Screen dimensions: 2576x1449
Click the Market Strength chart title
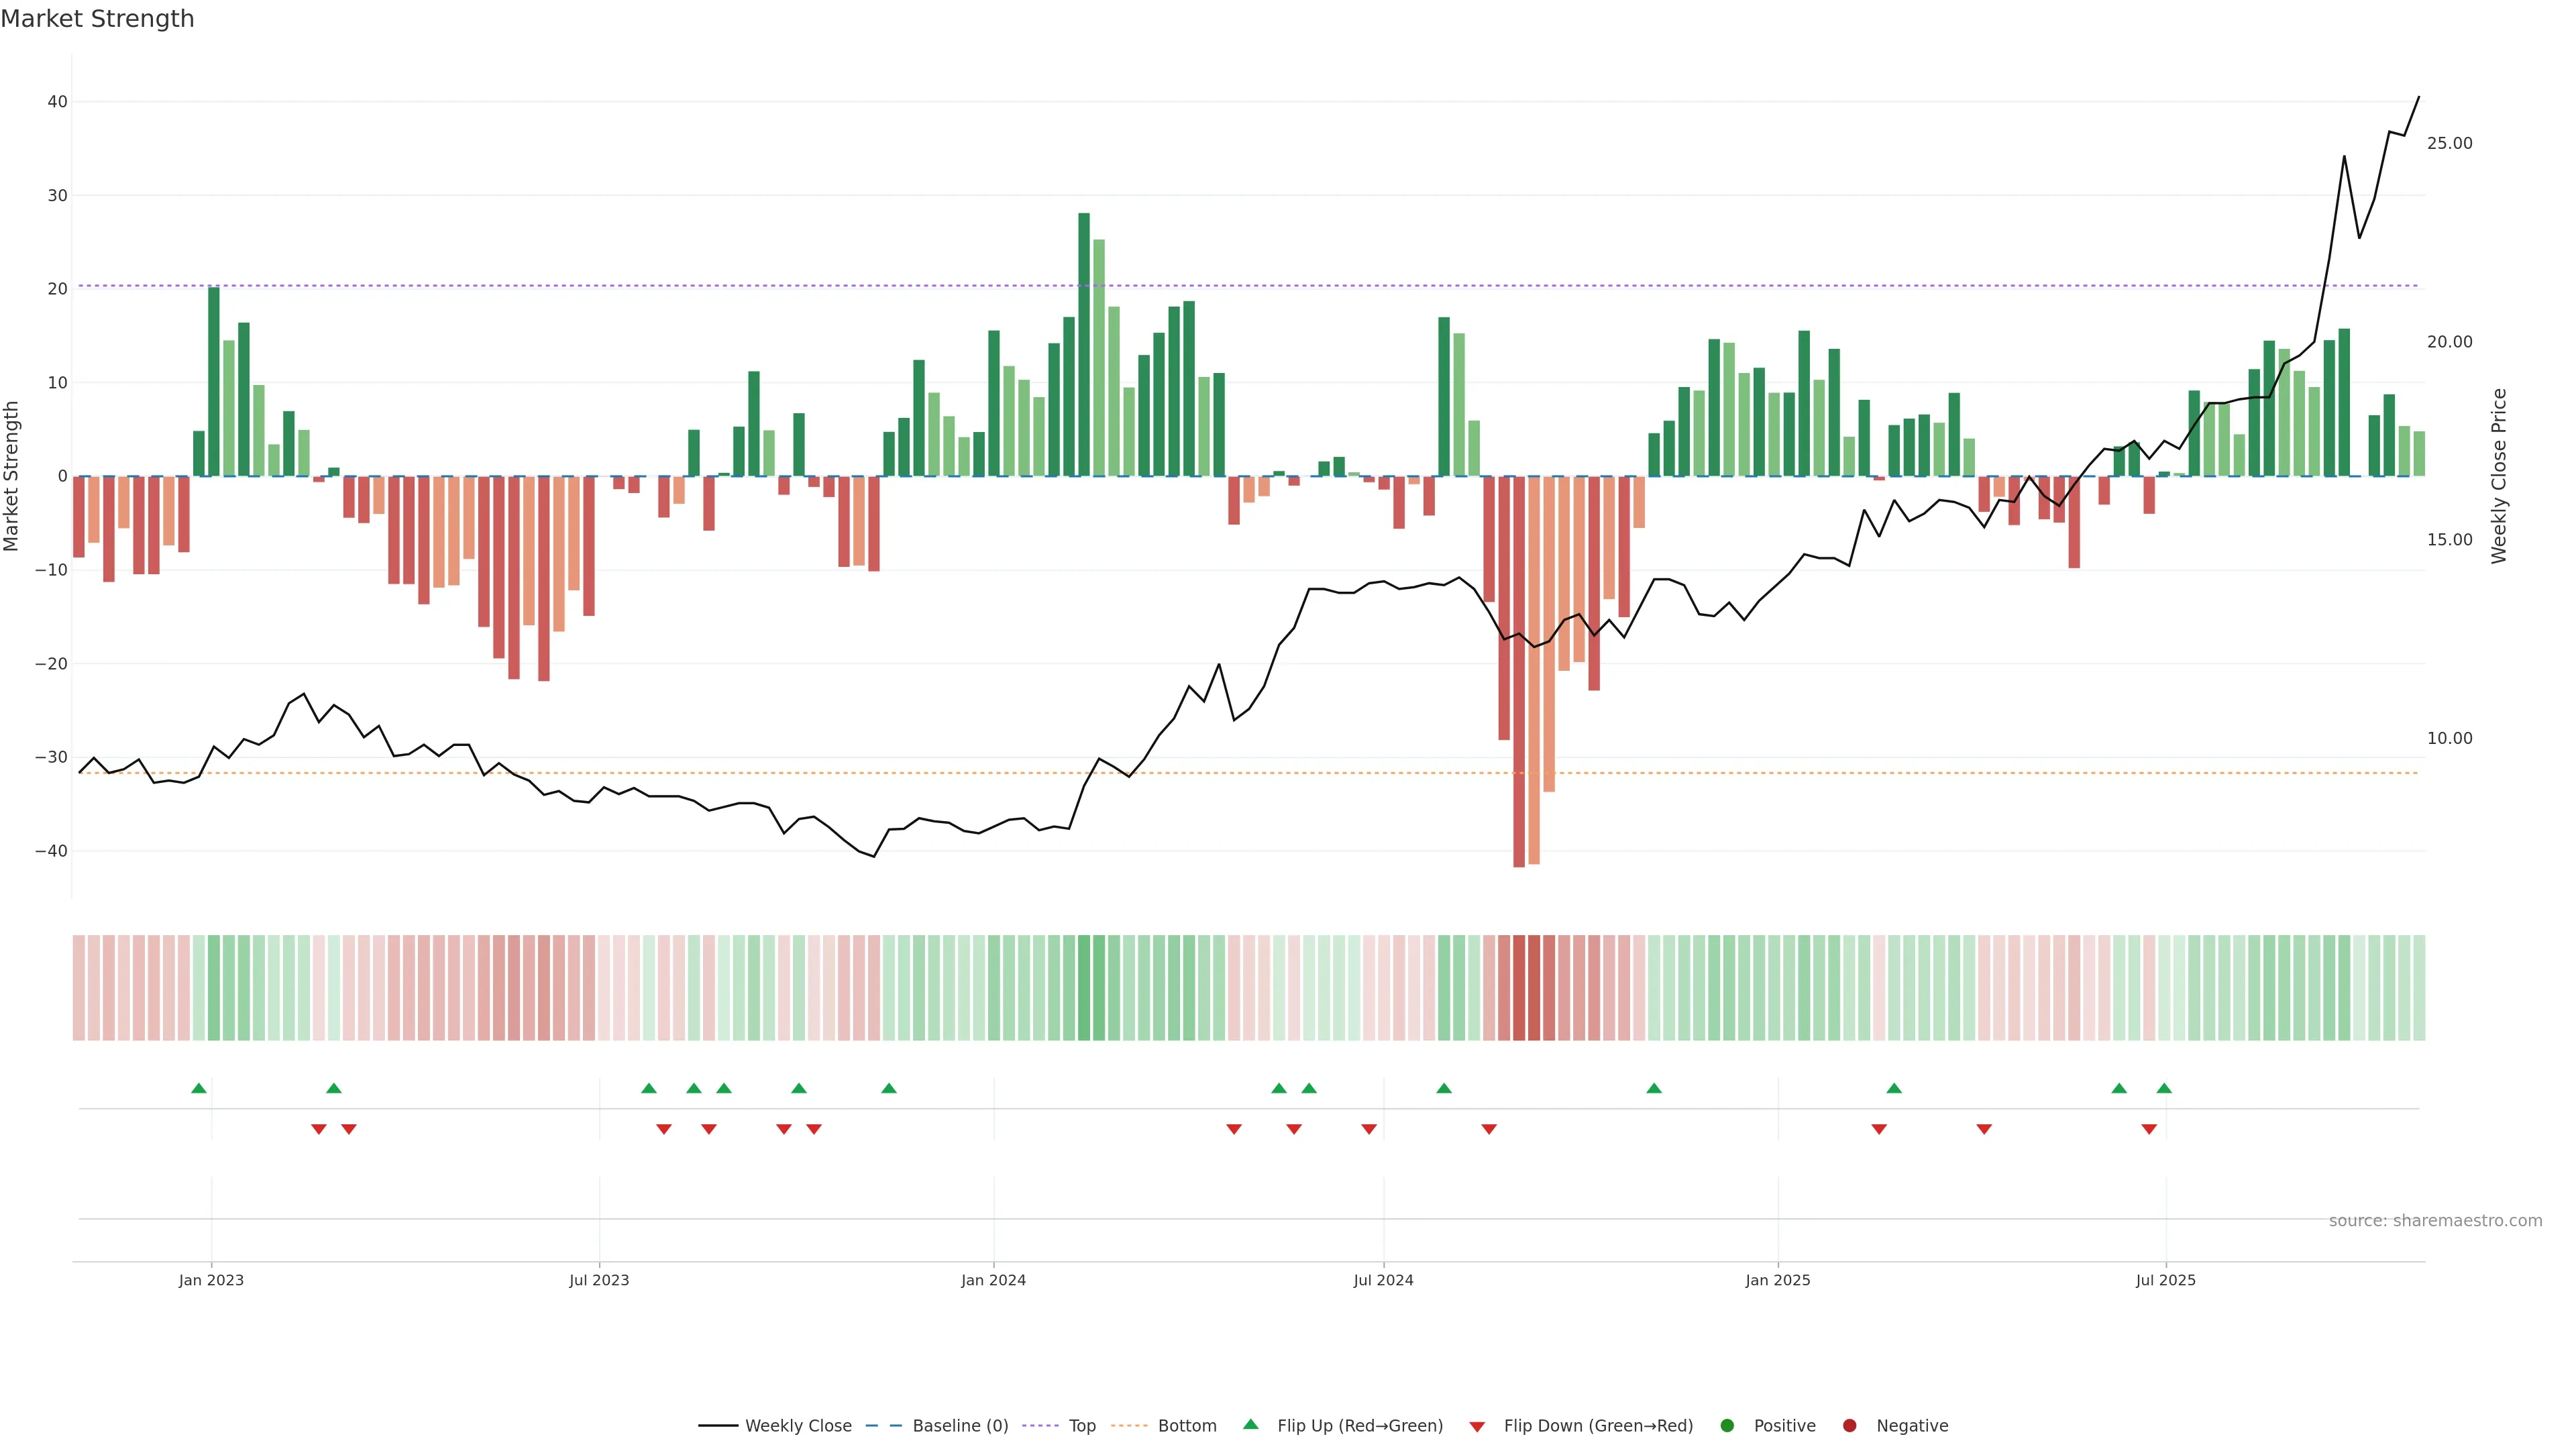(x=98, y=19)
